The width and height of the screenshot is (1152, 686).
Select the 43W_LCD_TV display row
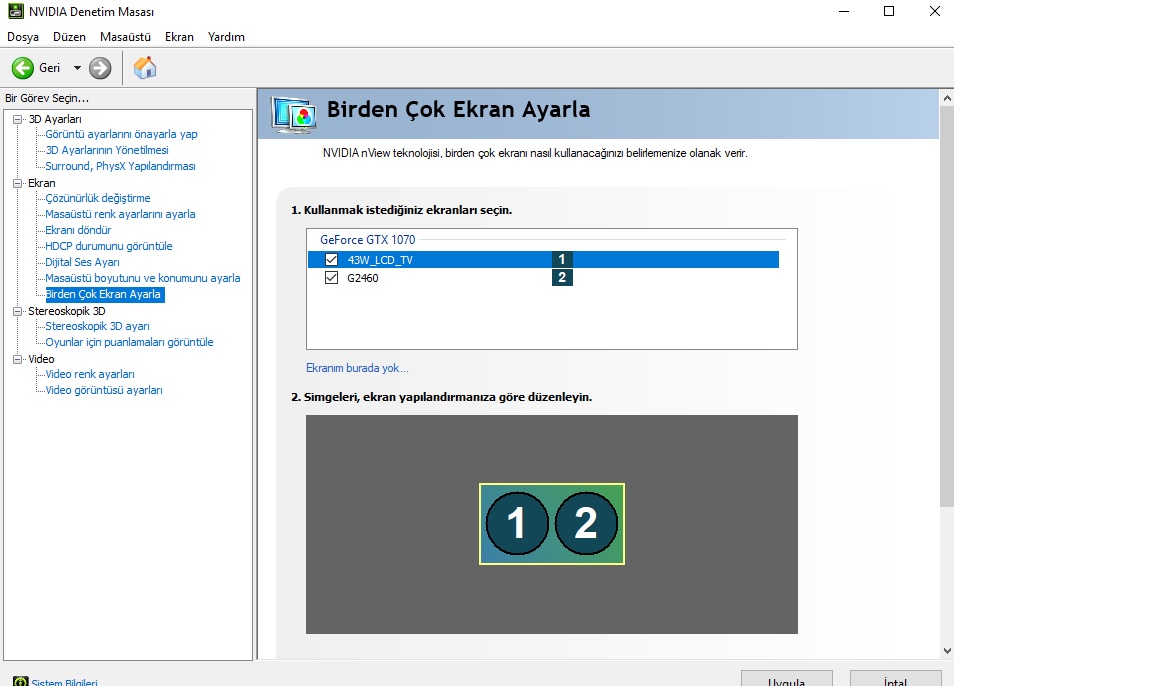(x=544, y=259)
